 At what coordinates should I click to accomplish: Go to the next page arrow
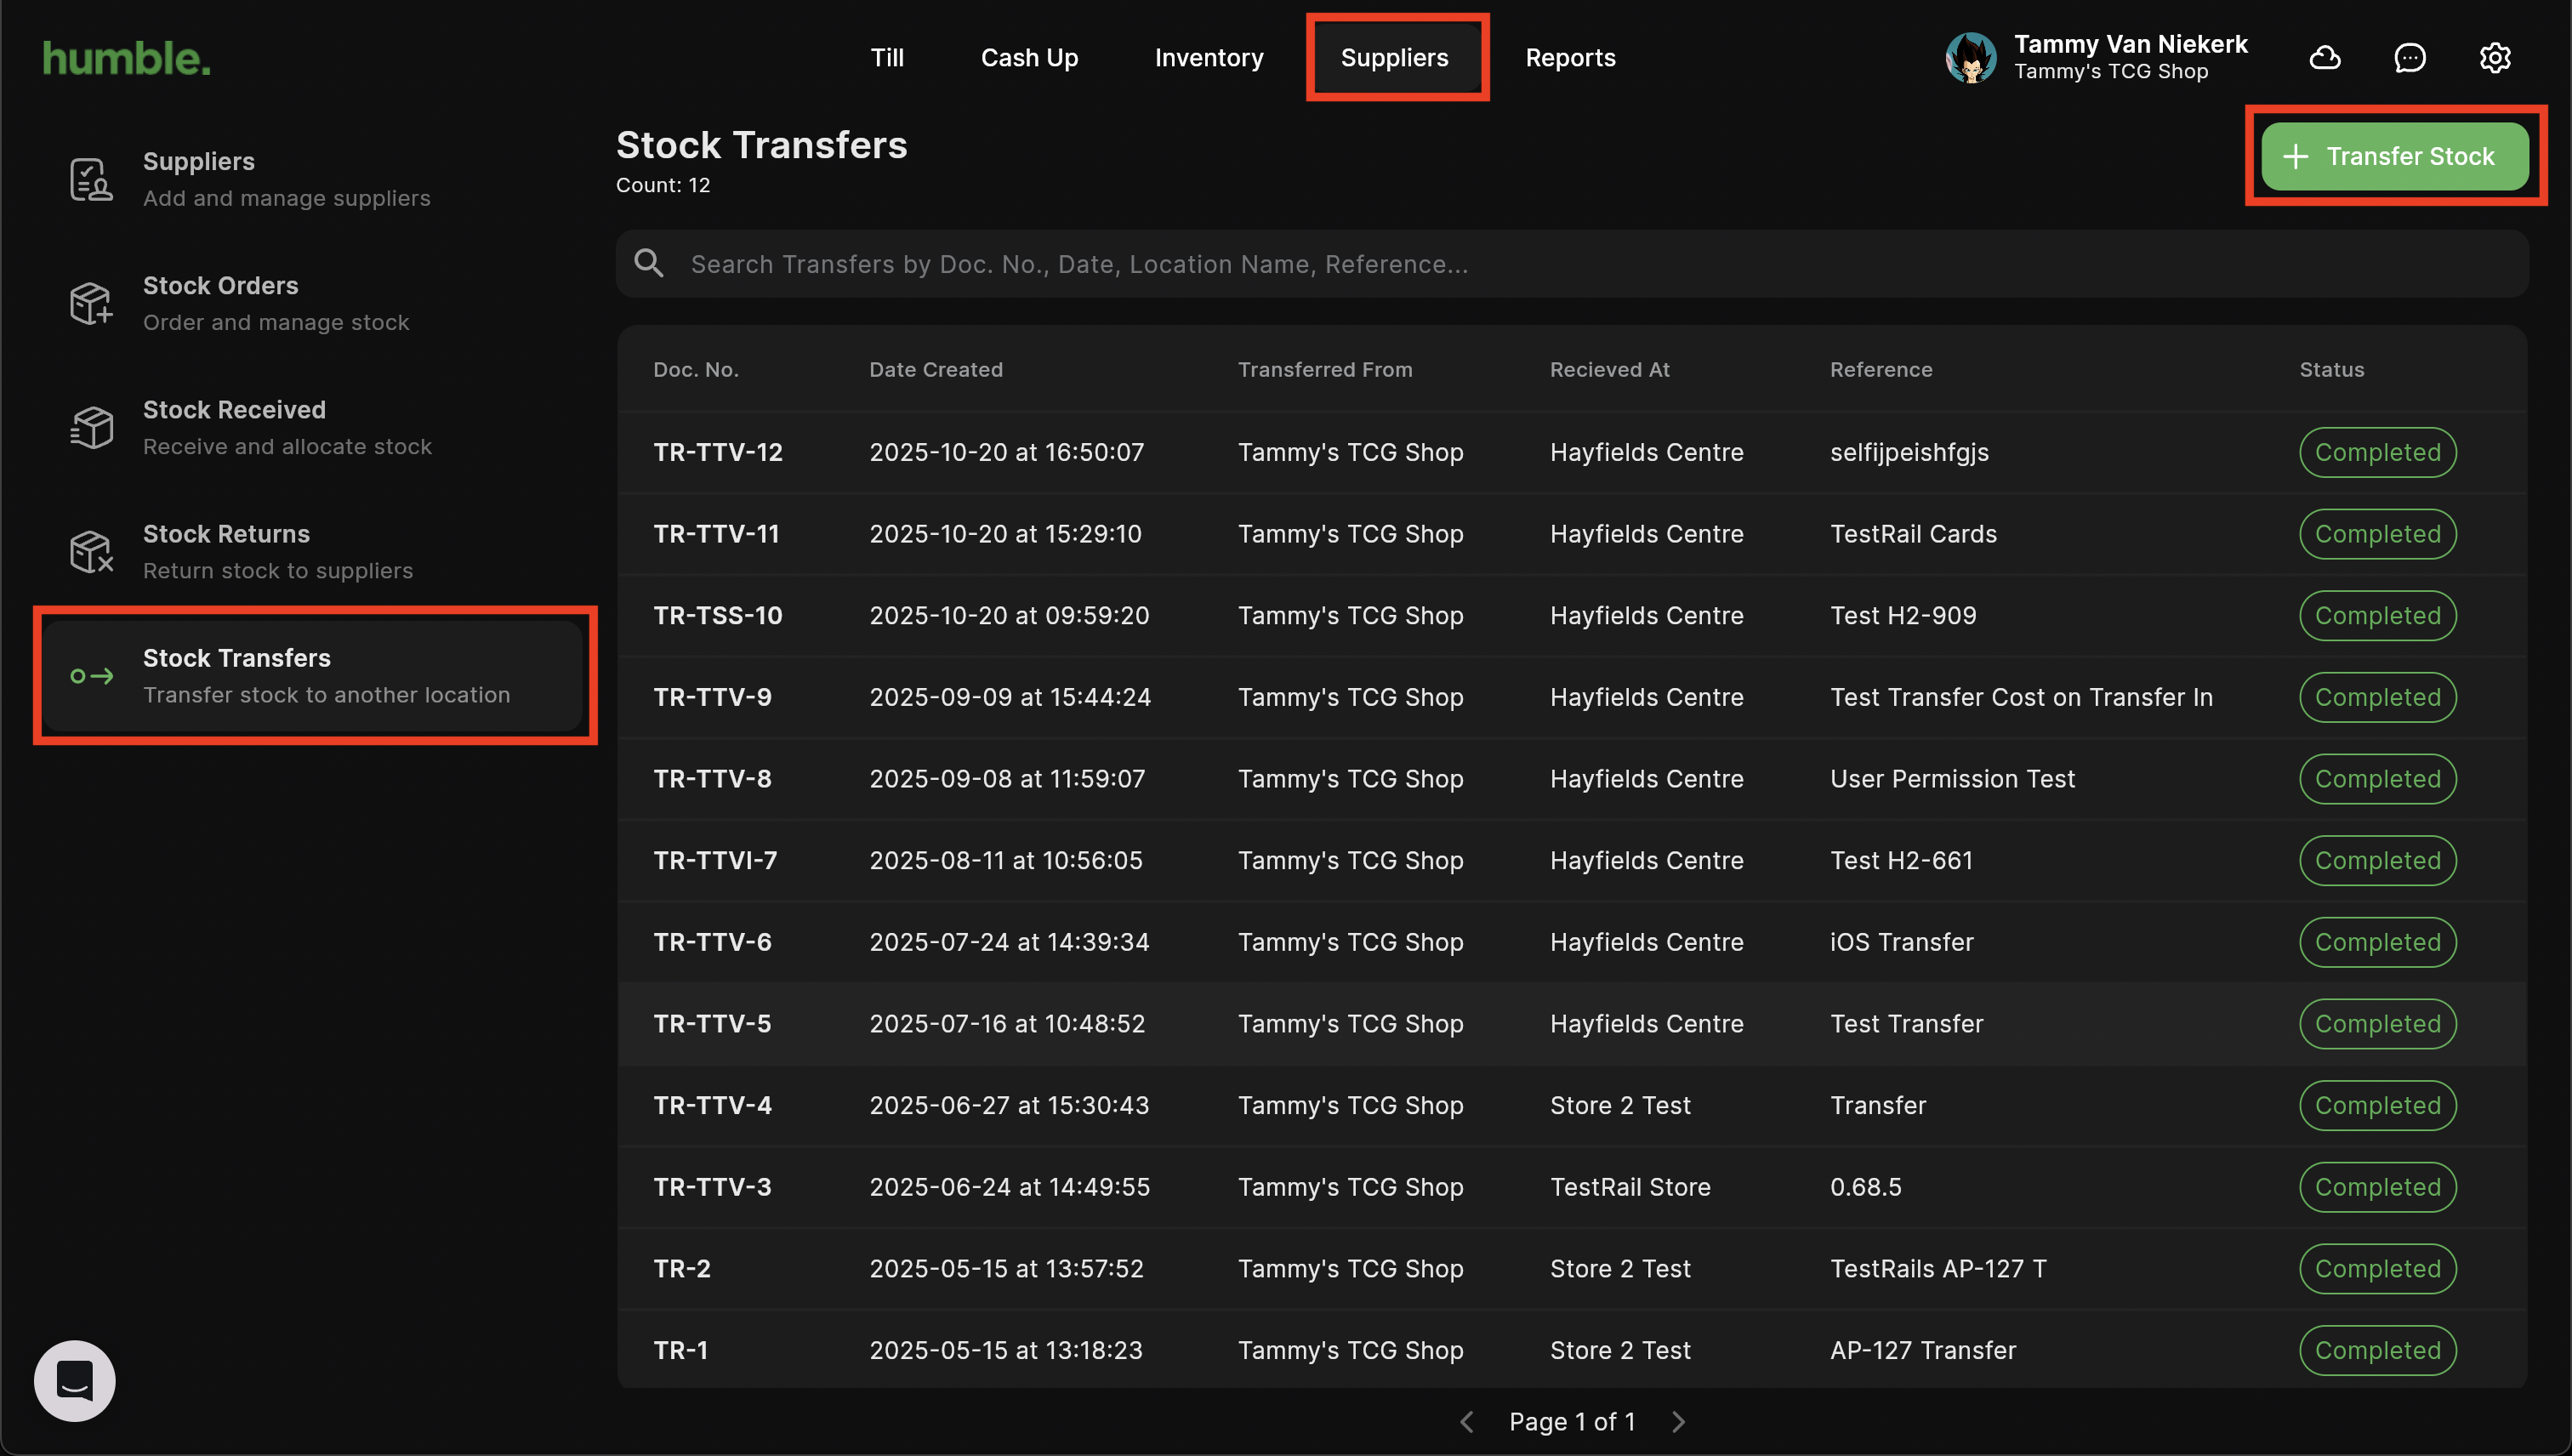pyautogui.click(x=1679, y=1422)
